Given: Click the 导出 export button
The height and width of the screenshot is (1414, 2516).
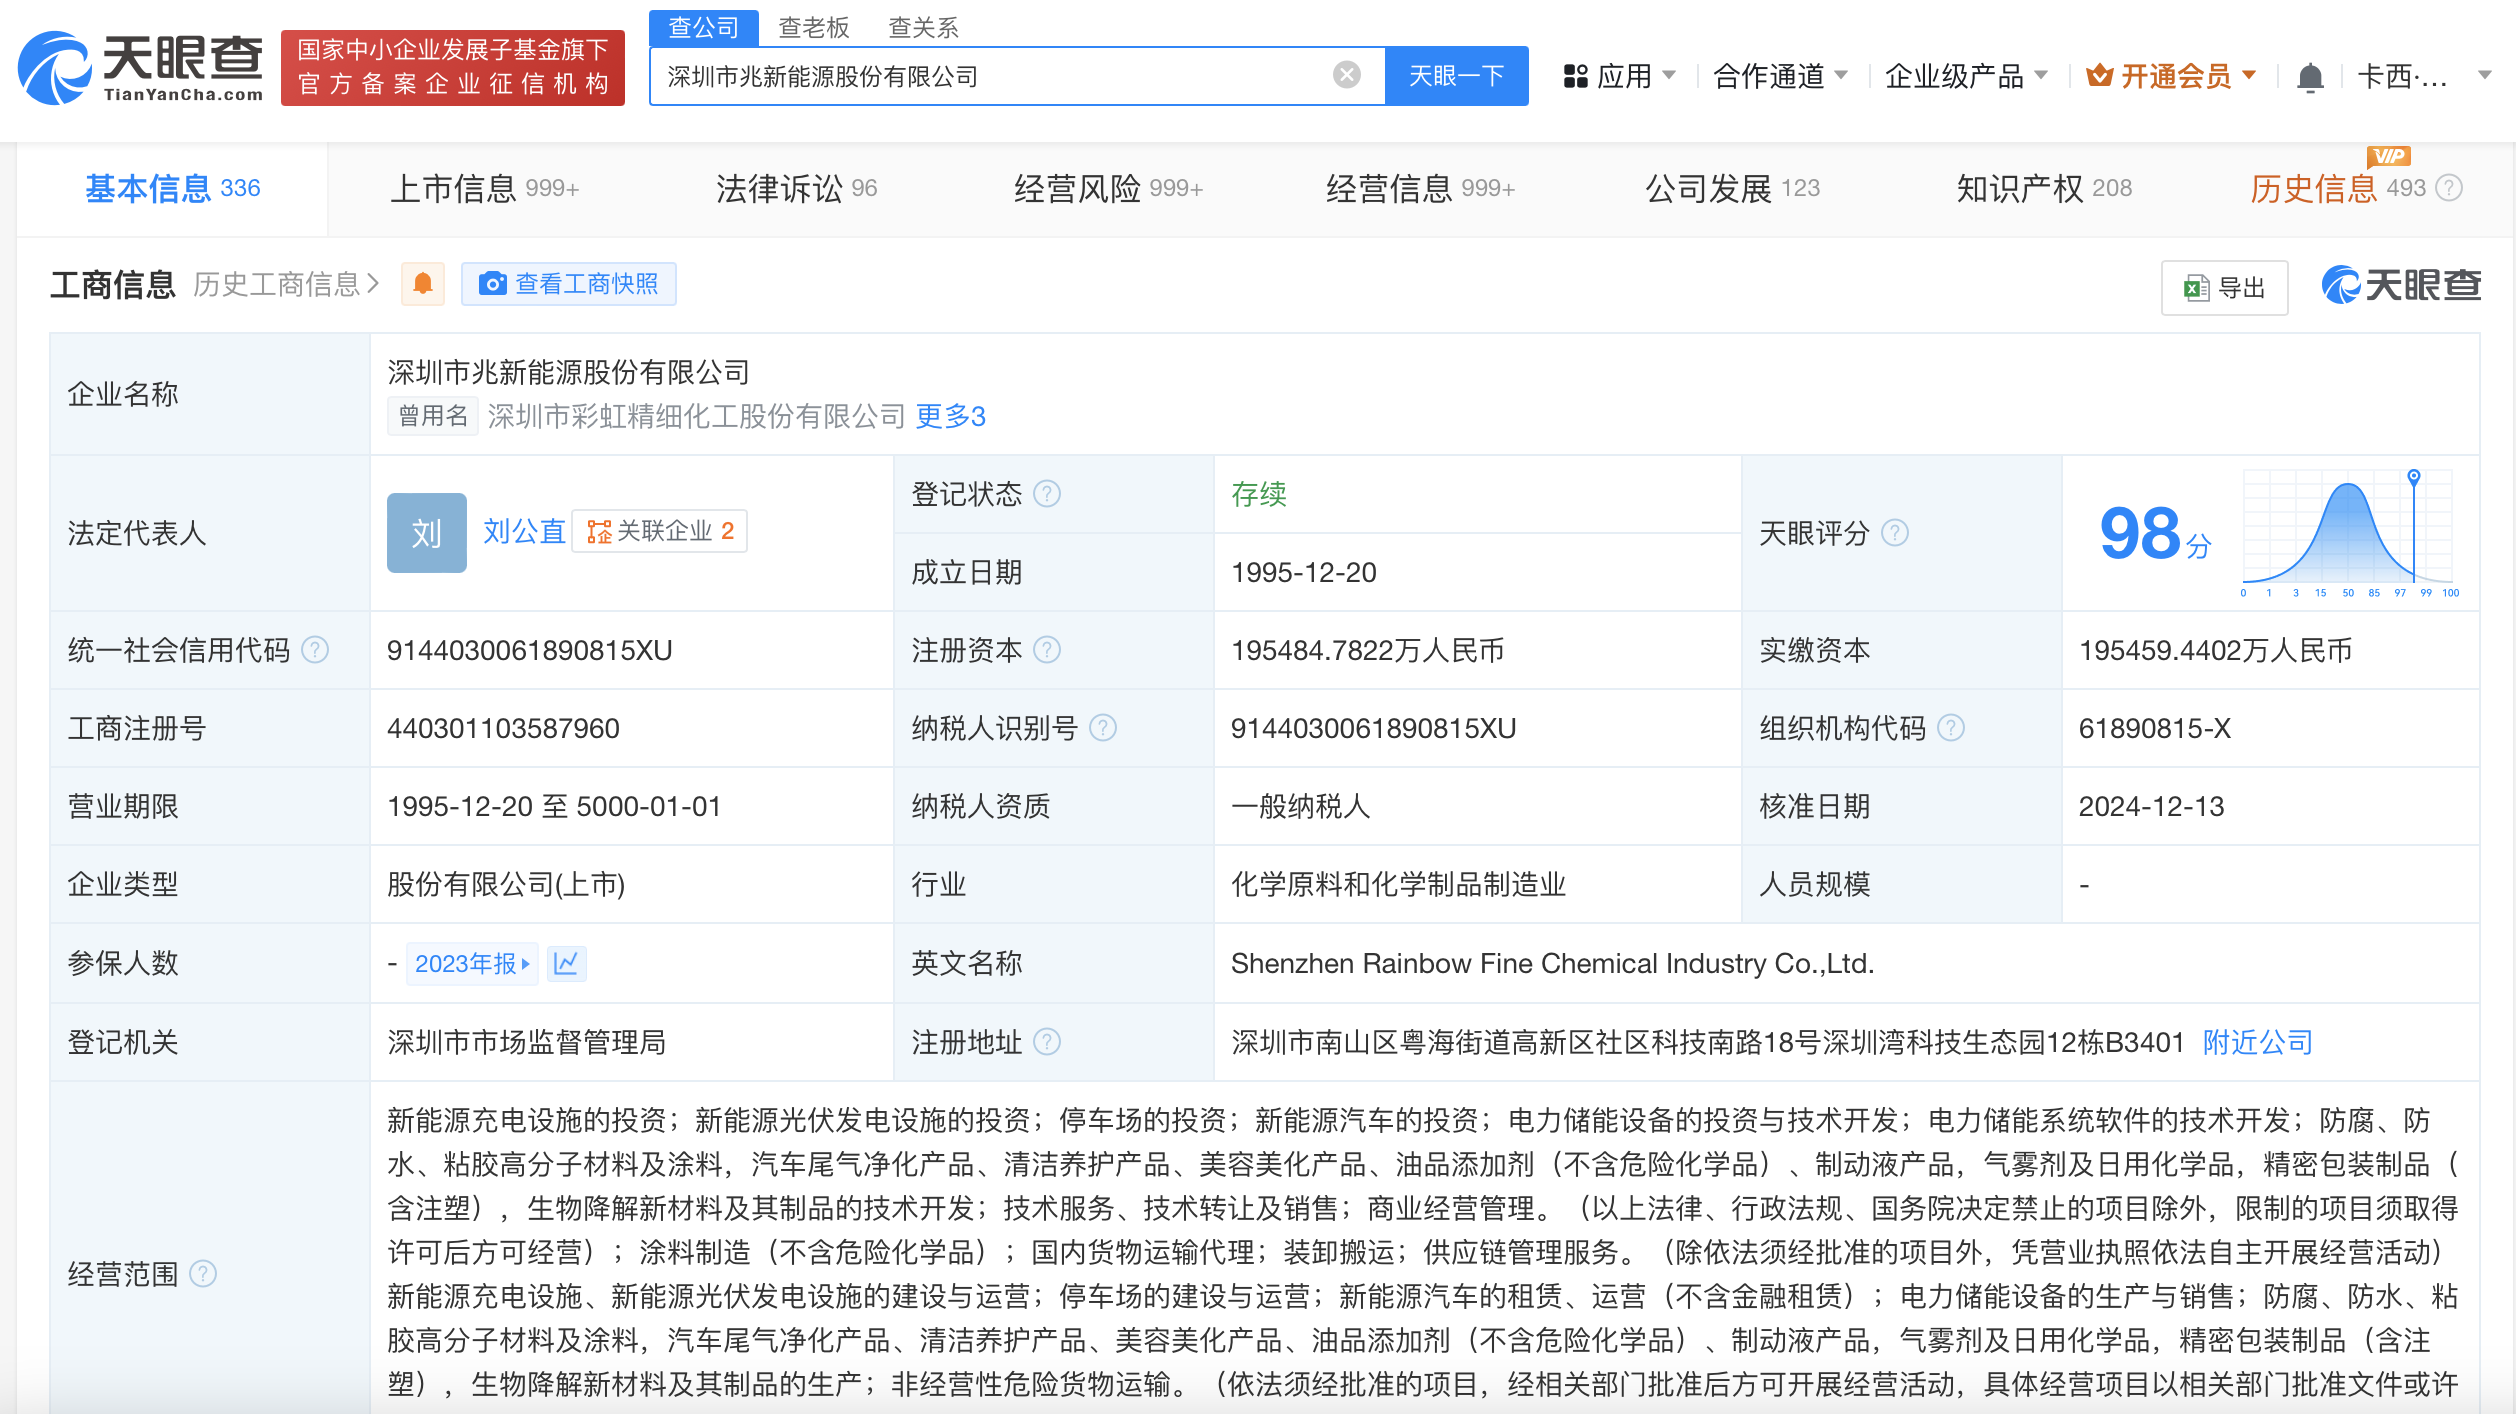Looking at the screenshot, I should 2224,288.
